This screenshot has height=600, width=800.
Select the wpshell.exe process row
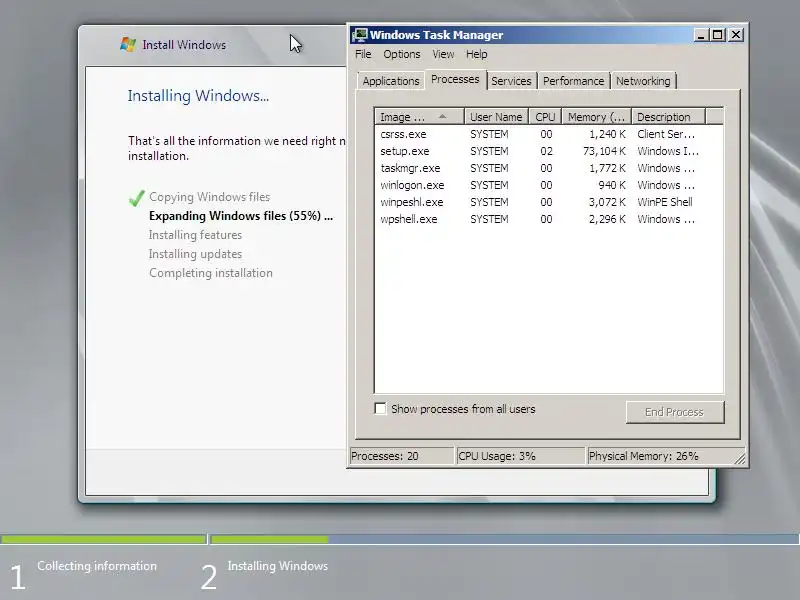[549, 219]
